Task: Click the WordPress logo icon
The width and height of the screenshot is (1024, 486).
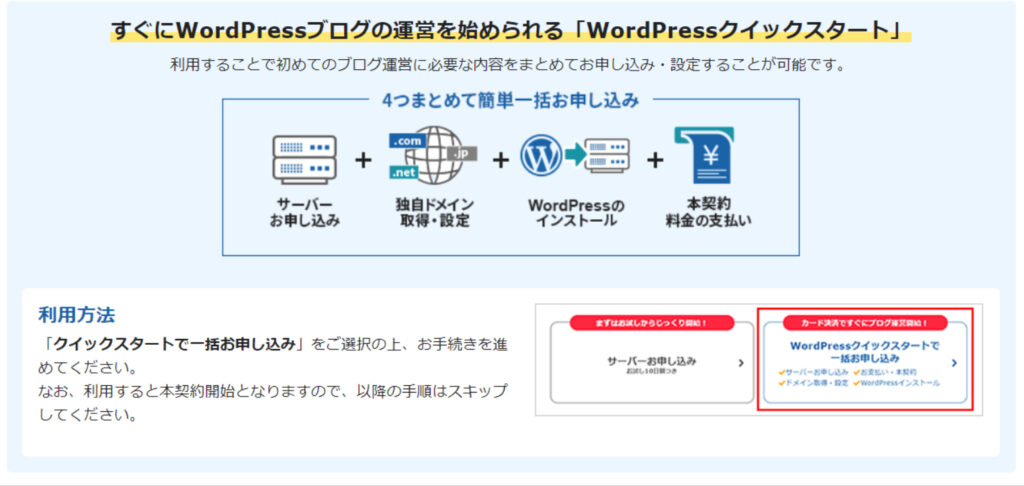Action: point(541,155)
